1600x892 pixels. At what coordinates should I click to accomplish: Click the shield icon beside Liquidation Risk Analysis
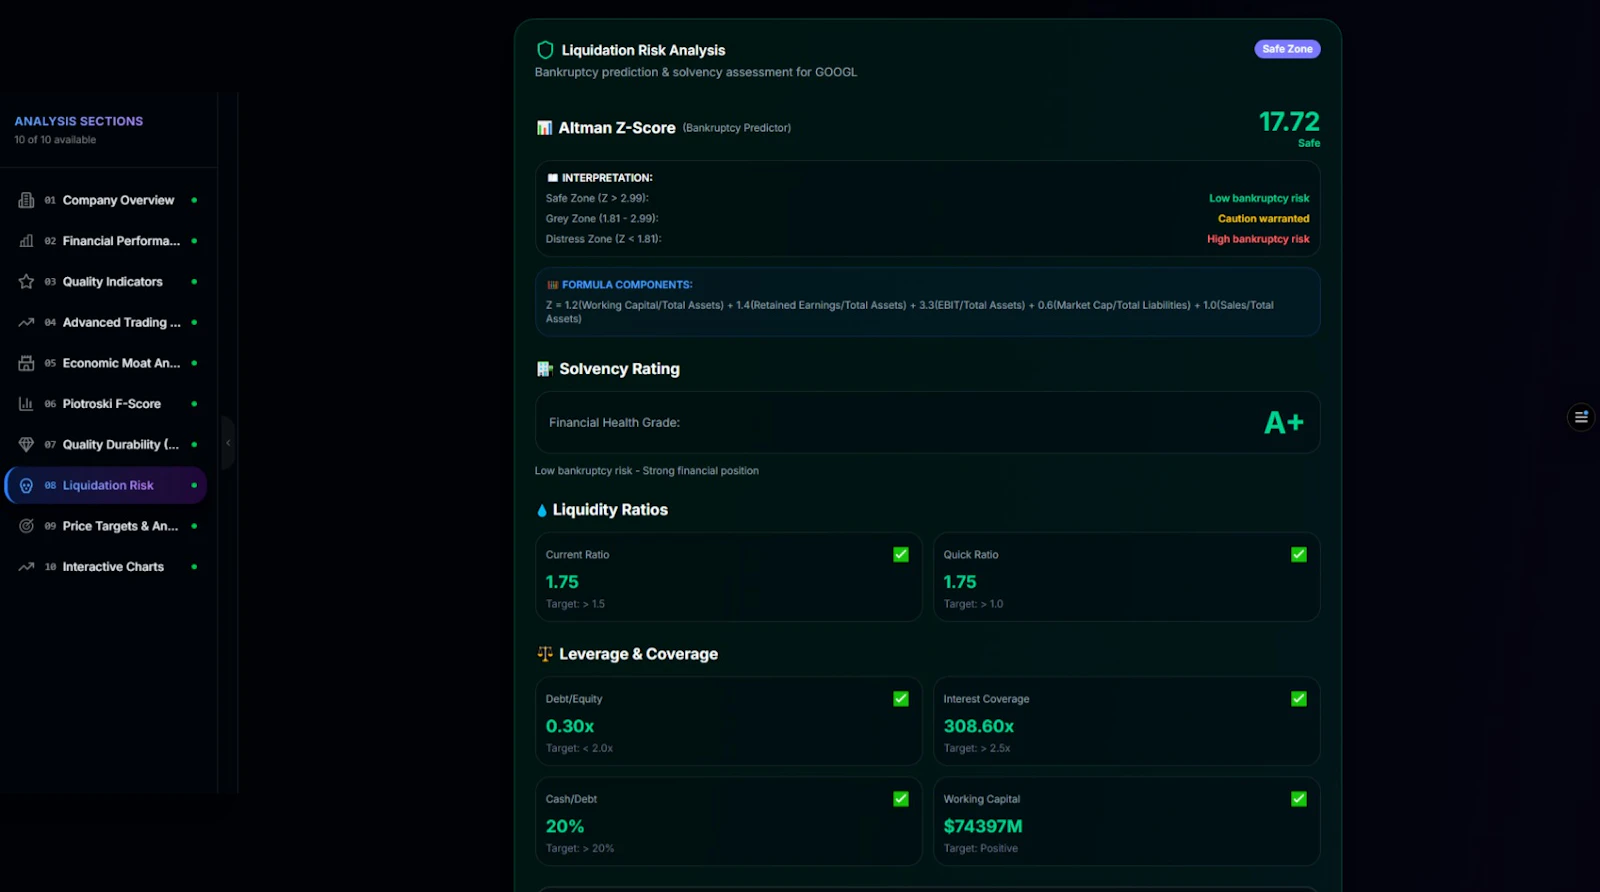click(545, 50)
